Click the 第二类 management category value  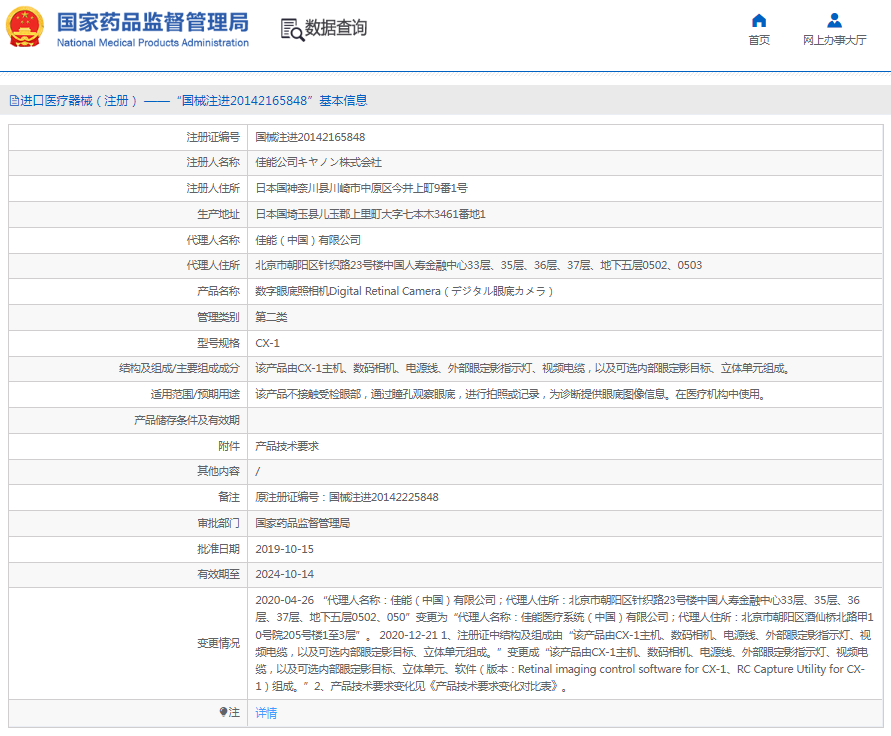click(271, 317)
